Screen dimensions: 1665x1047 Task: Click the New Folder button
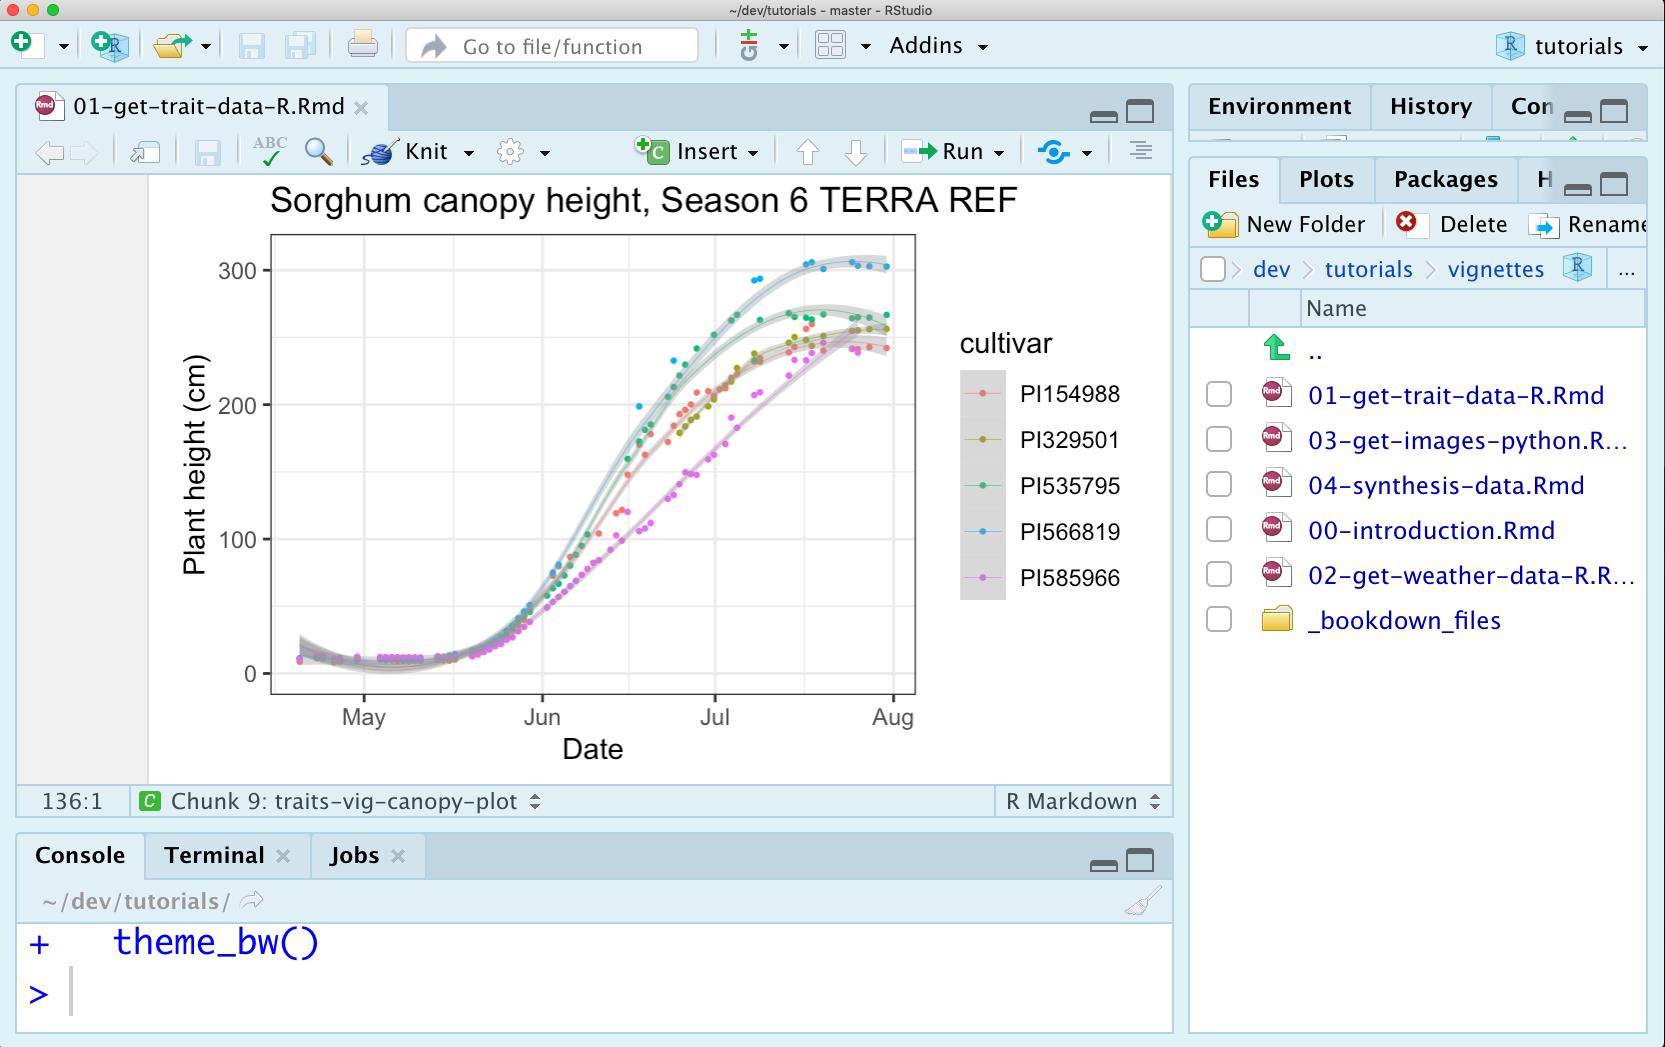coord(1284,224)
